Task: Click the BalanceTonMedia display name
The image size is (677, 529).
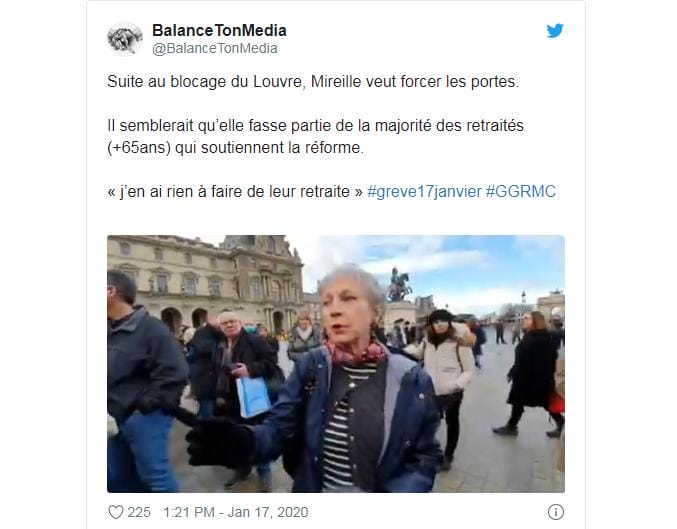Action: tap(219, 31)
